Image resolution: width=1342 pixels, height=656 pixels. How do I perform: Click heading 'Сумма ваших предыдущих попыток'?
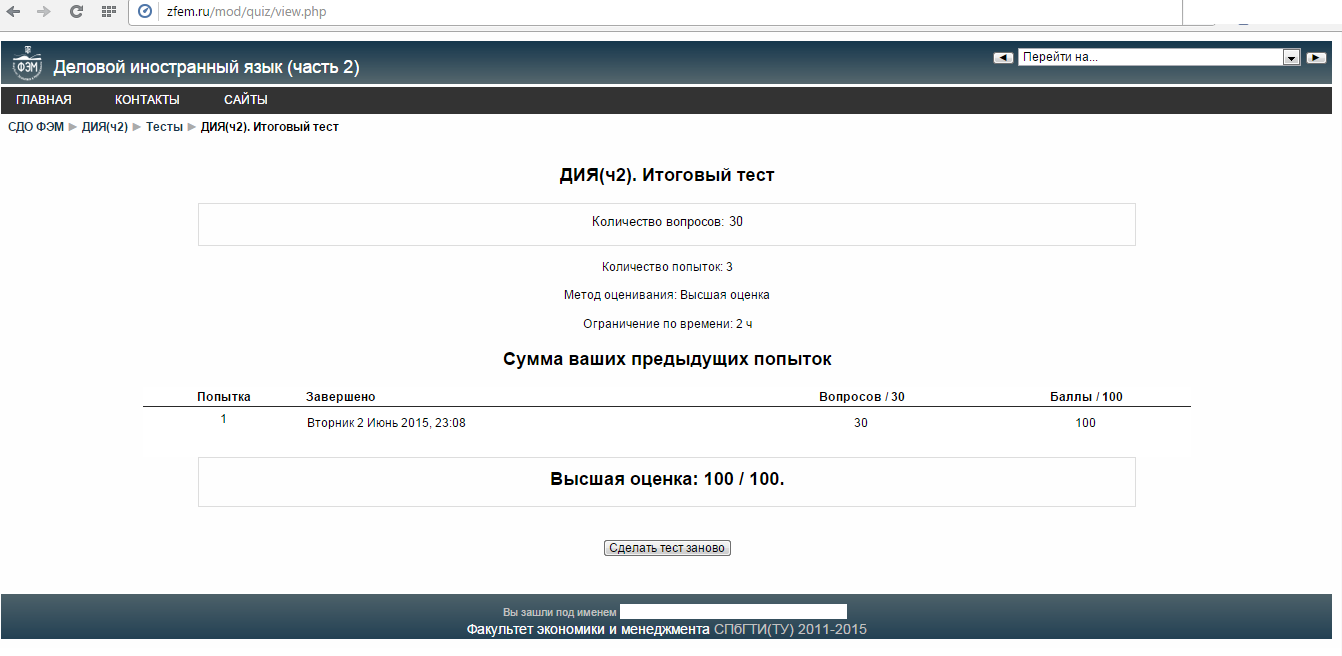pyautogui.click(x=667, y=358)
